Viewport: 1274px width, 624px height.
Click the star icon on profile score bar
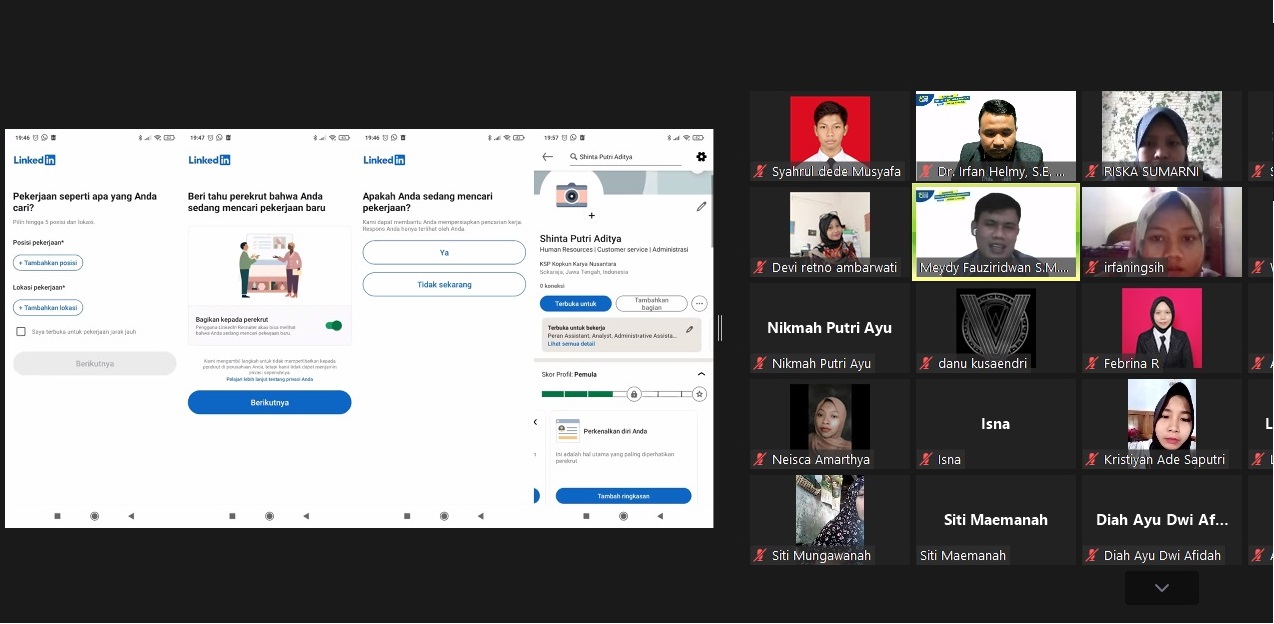tap(699, 395)
